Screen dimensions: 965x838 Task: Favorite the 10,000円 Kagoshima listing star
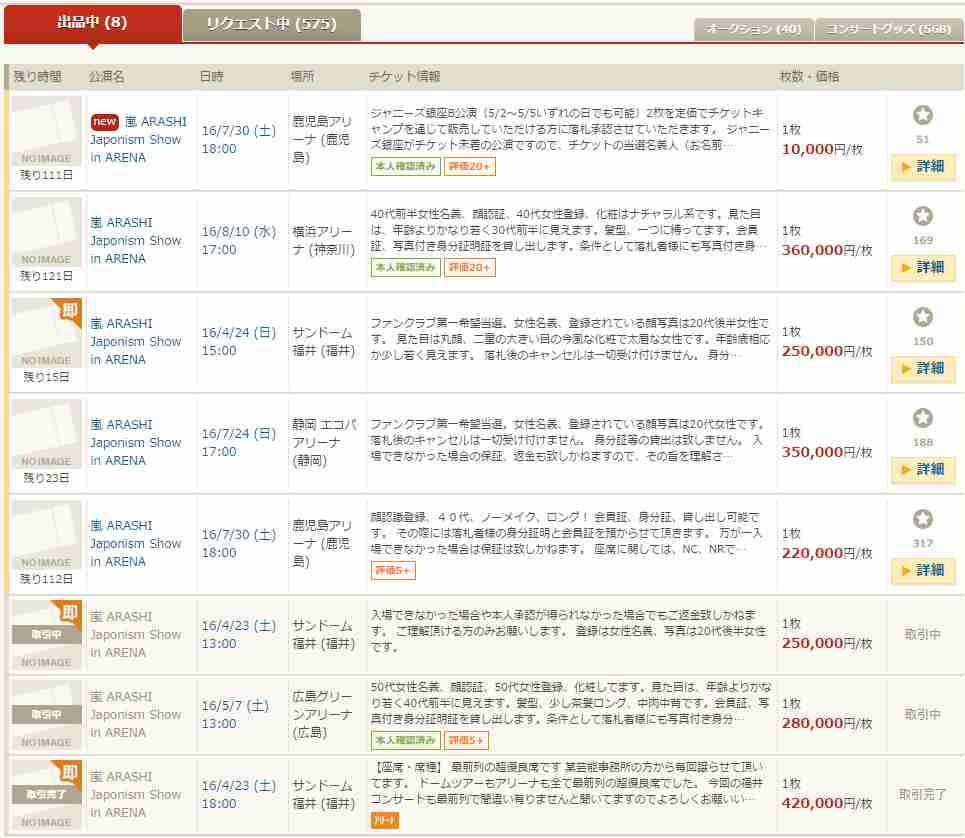pyautogui.click(x=922, y=115)
